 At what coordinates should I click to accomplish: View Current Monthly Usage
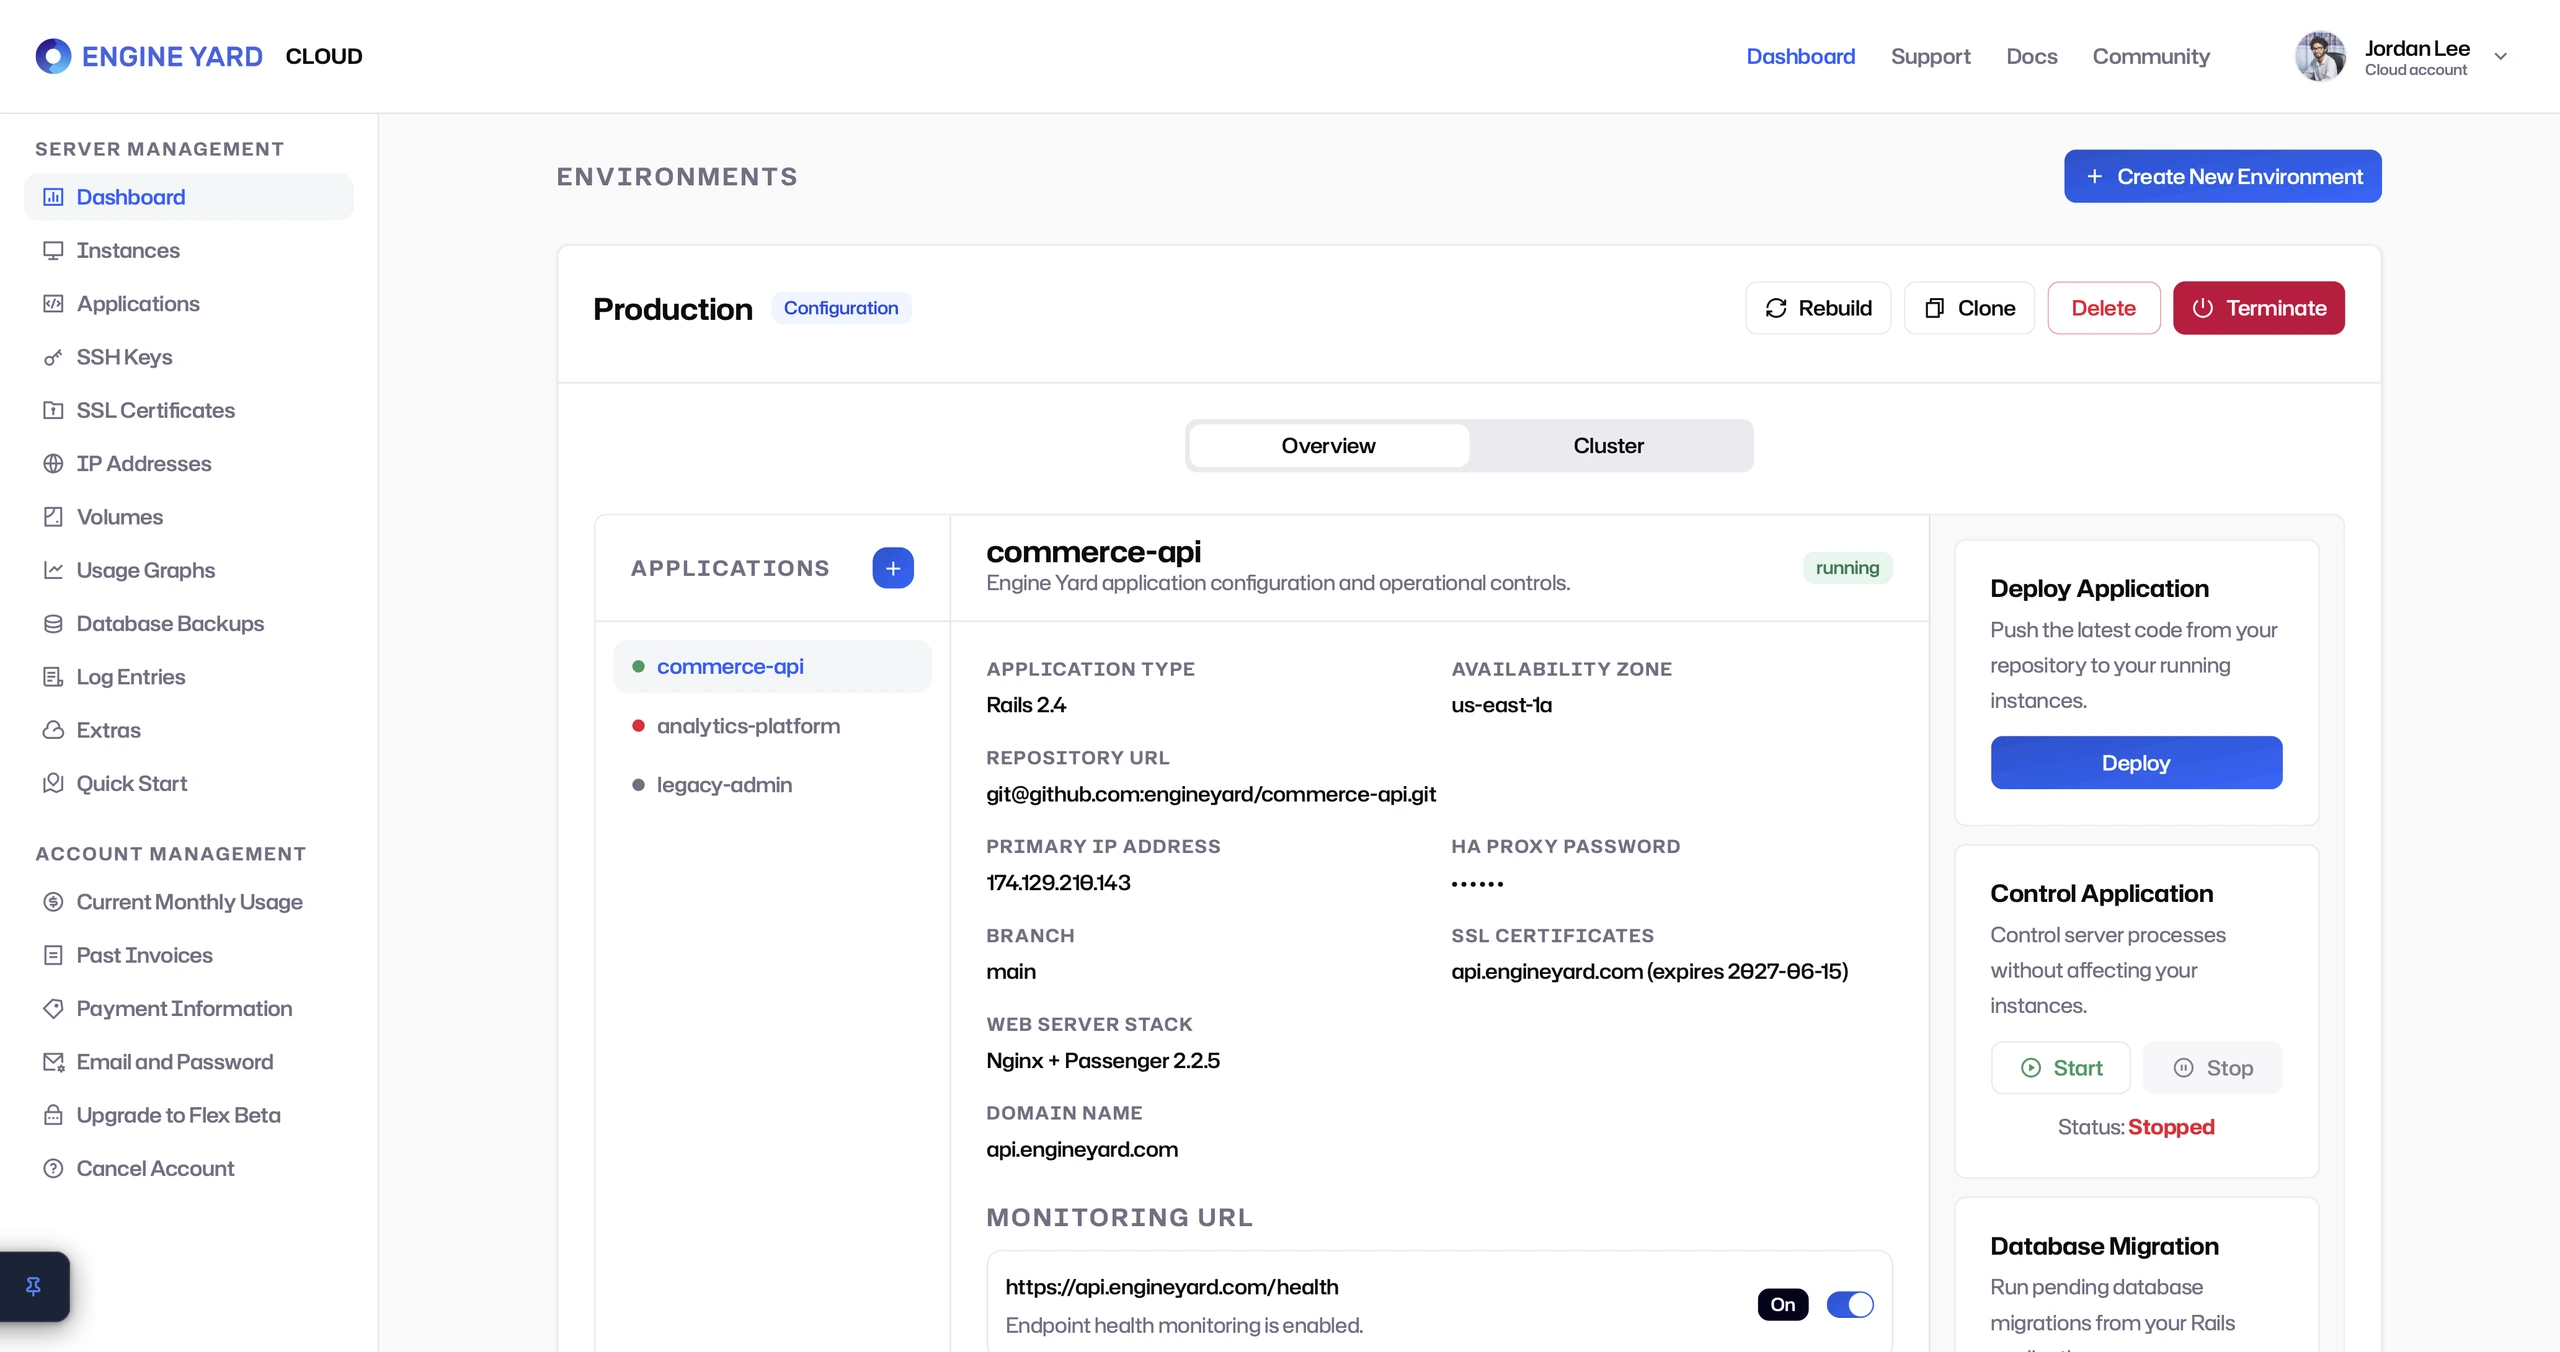coord(188,902)
